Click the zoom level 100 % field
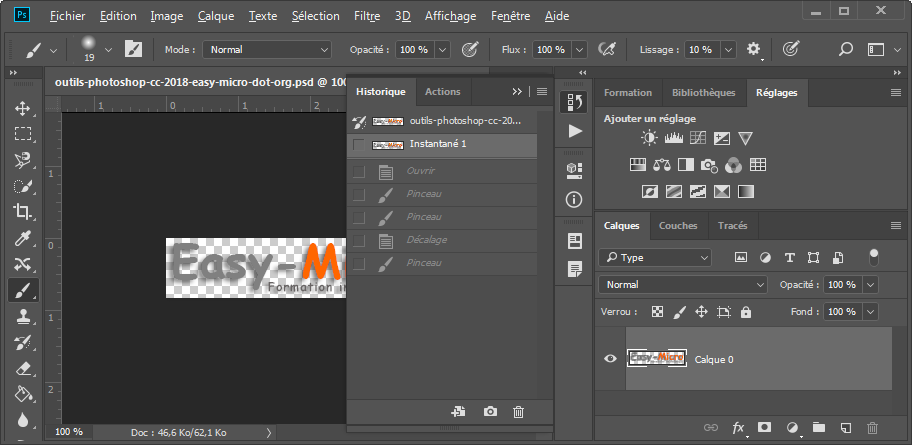The height and width of the screenshot is (445, 912). pos(69,432)
